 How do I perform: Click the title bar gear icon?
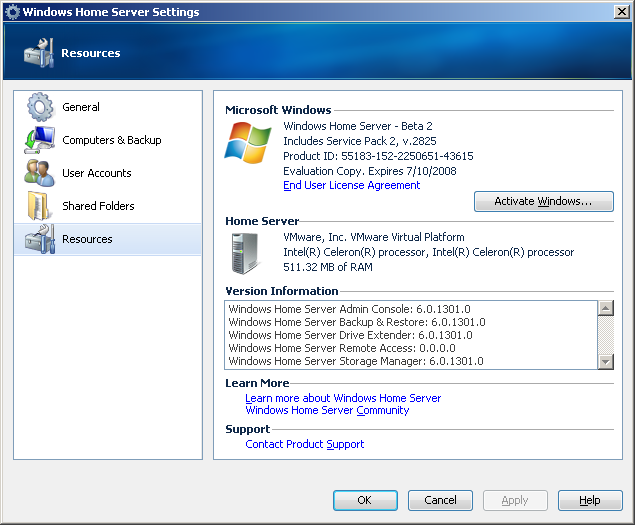tap(13, 12)
